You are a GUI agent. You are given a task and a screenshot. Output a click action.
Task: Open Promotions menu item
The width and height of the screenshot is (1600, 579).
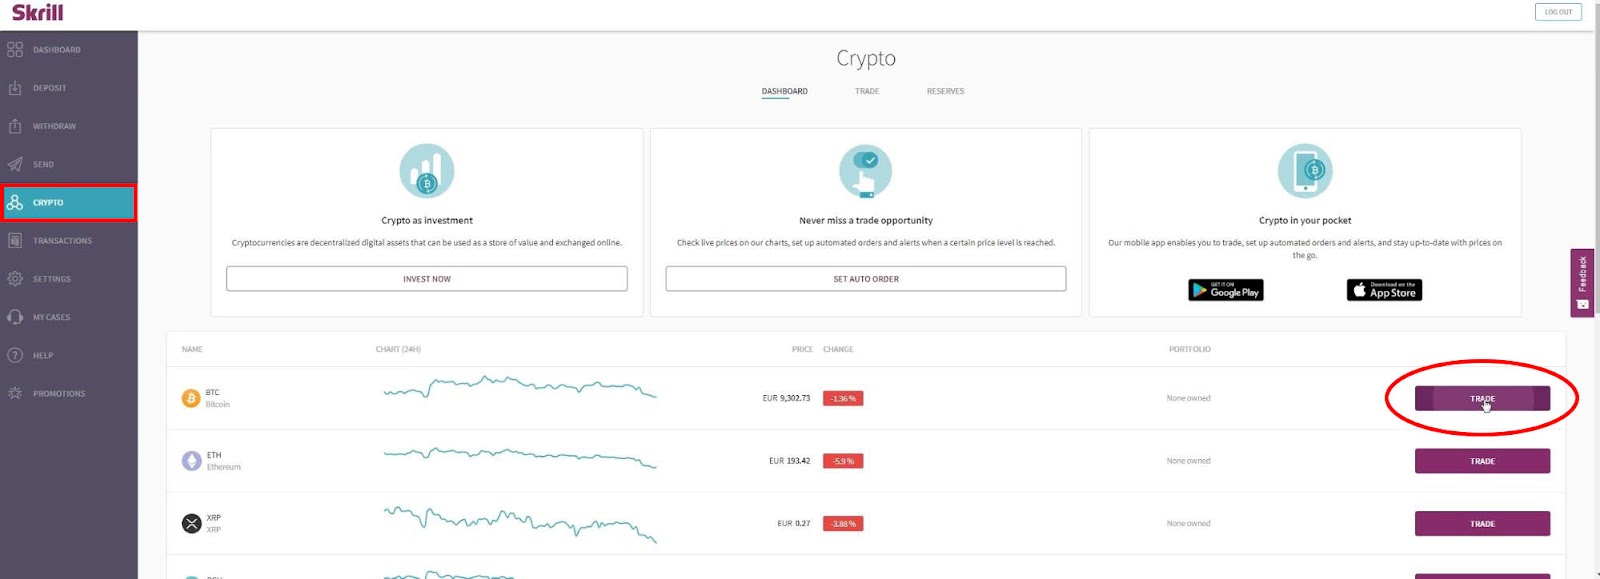click(x=59, y=394)
